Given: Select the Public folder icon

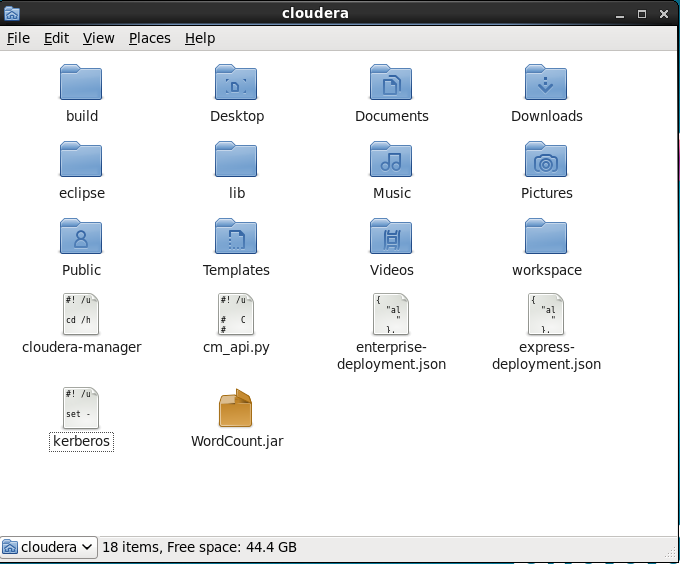Looking at the screenshot, I should click(x=81, y=236).
